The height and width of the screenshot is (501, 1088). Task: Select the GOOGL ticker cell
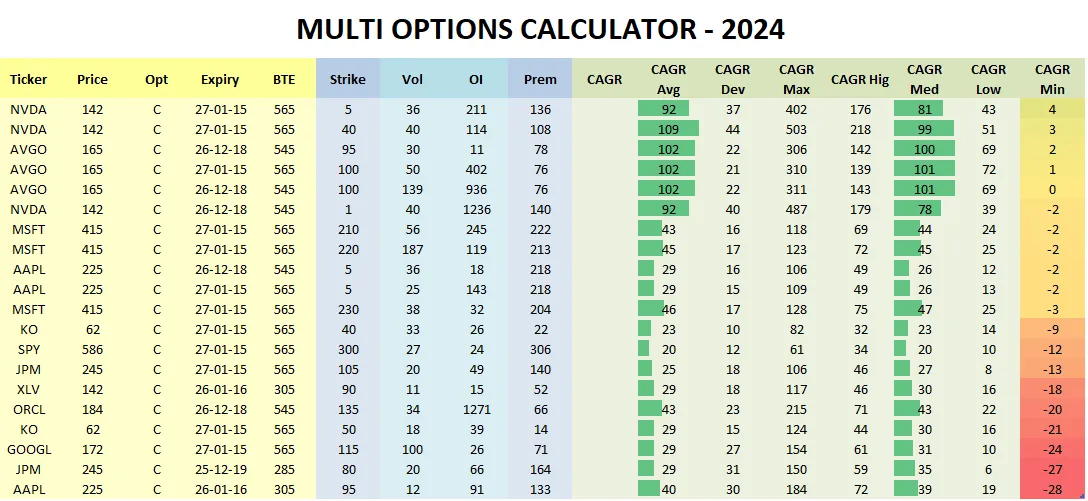29,449
